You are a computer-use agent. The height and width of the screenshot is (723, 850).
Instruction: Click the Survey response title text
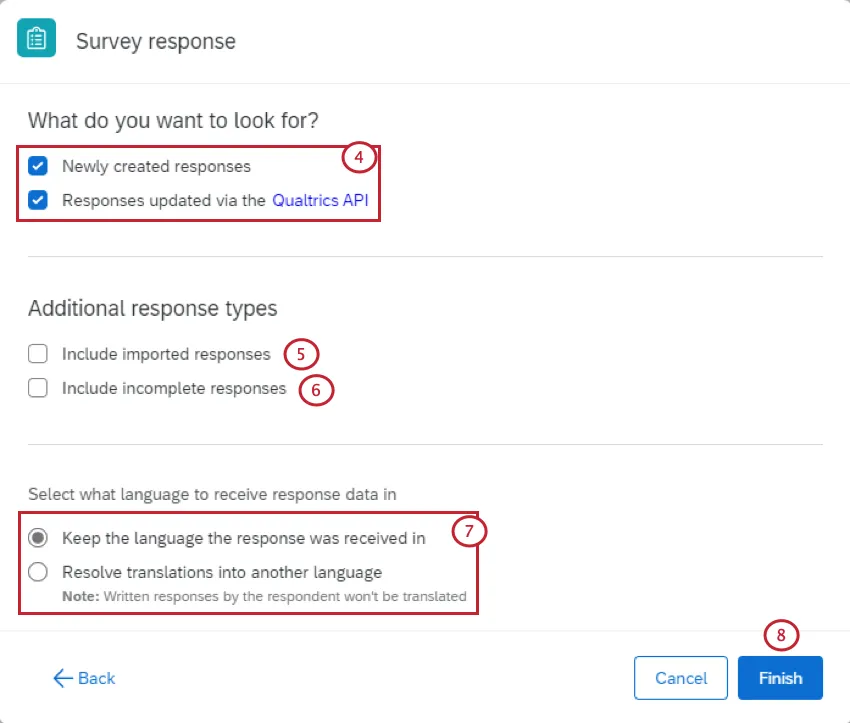pyautogui.click(x=155, y=41)
